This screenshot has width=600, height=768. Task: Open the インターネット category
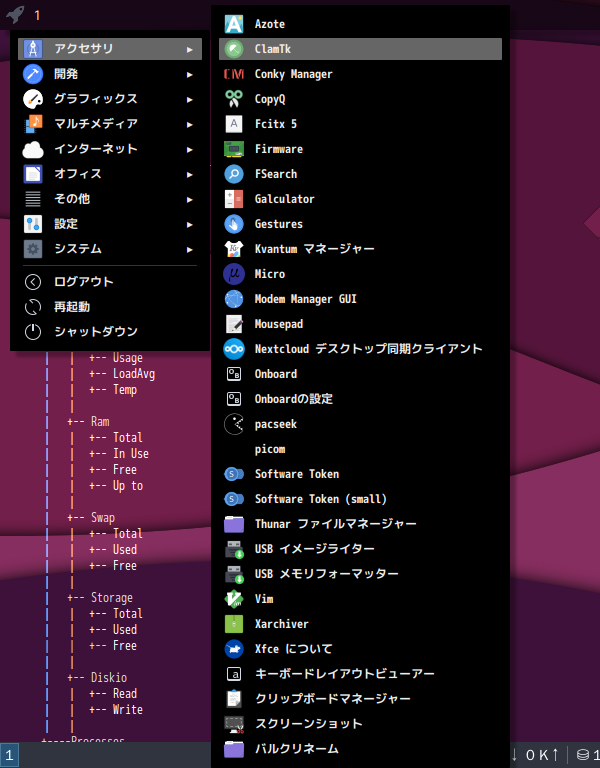[110, 149]
